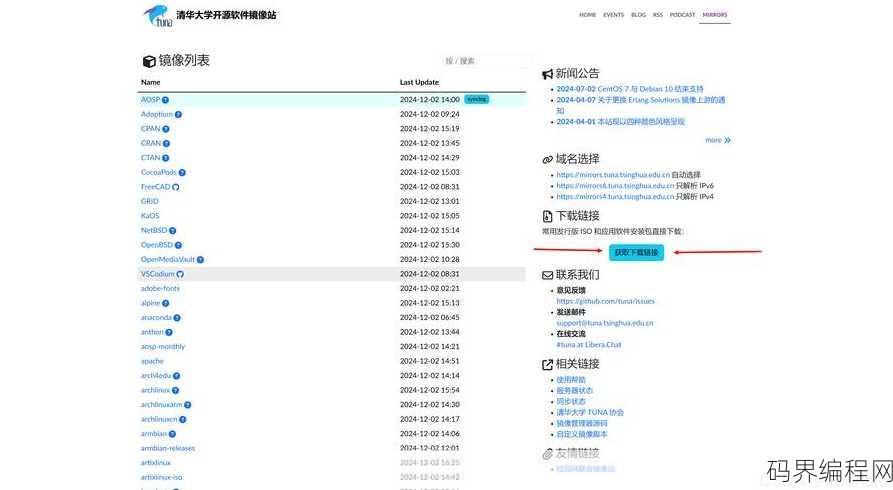Open the help icon beside armbian
Image resolution: width=893 pixels, height=490 pixels.
tap(173, 434)
